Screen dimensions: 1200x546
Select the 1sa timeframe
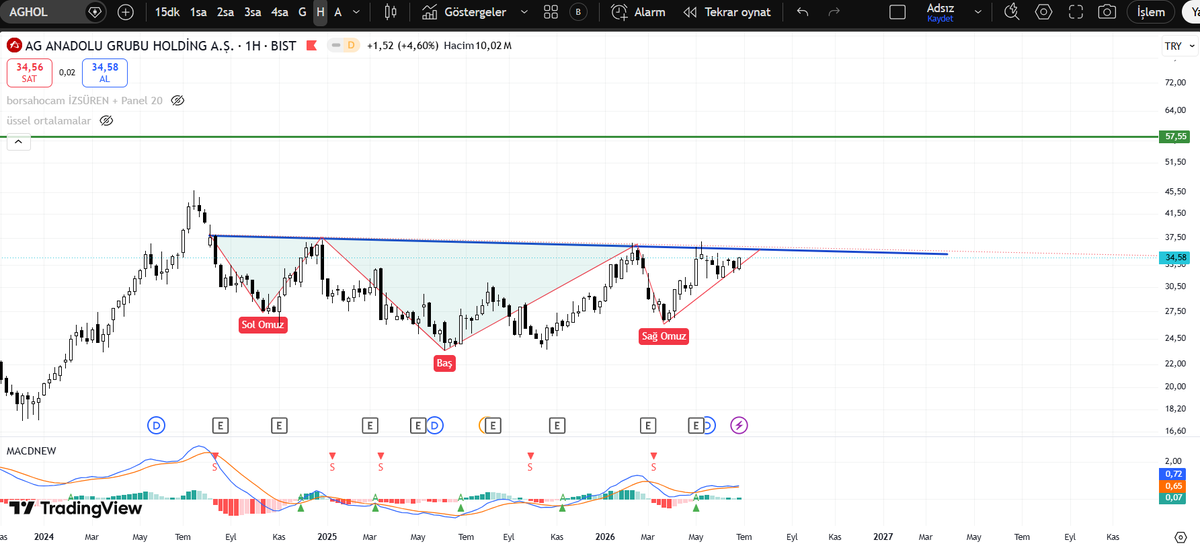[x=198, y=12]
